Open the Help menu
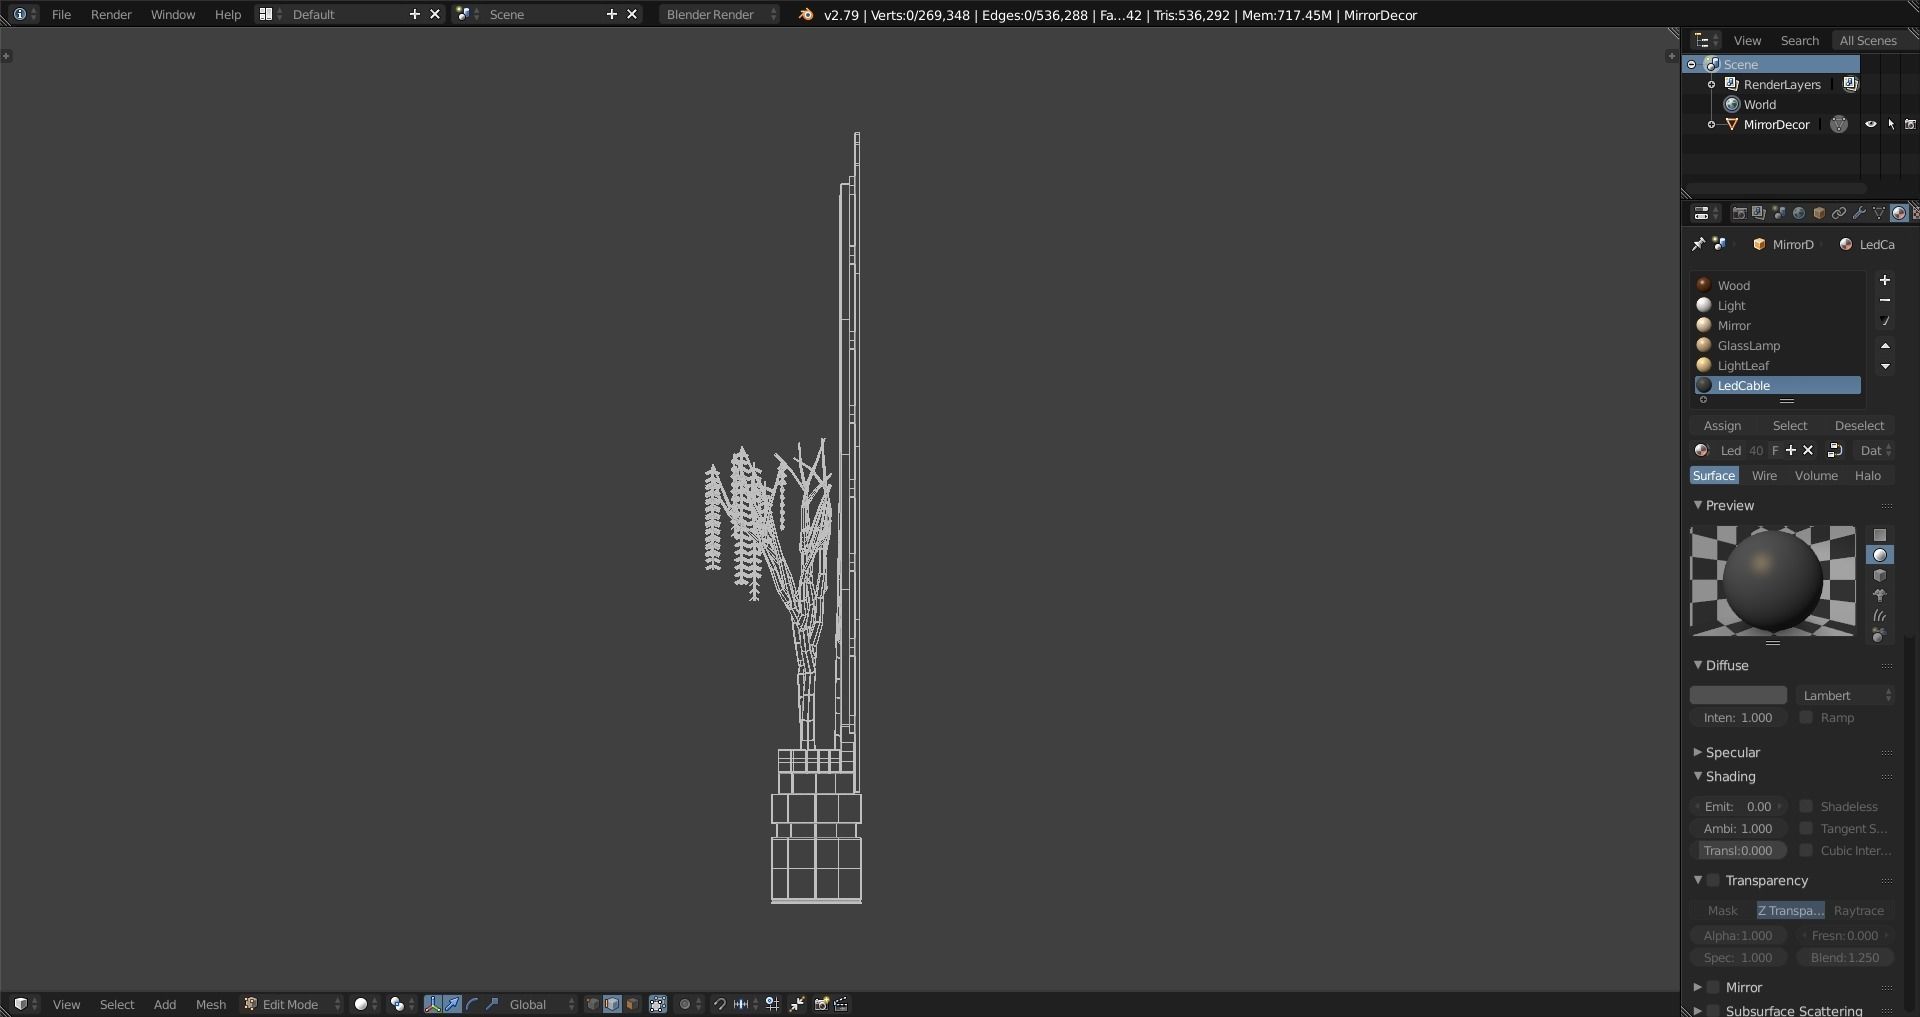1920x1017 pixels. (228, 14)
